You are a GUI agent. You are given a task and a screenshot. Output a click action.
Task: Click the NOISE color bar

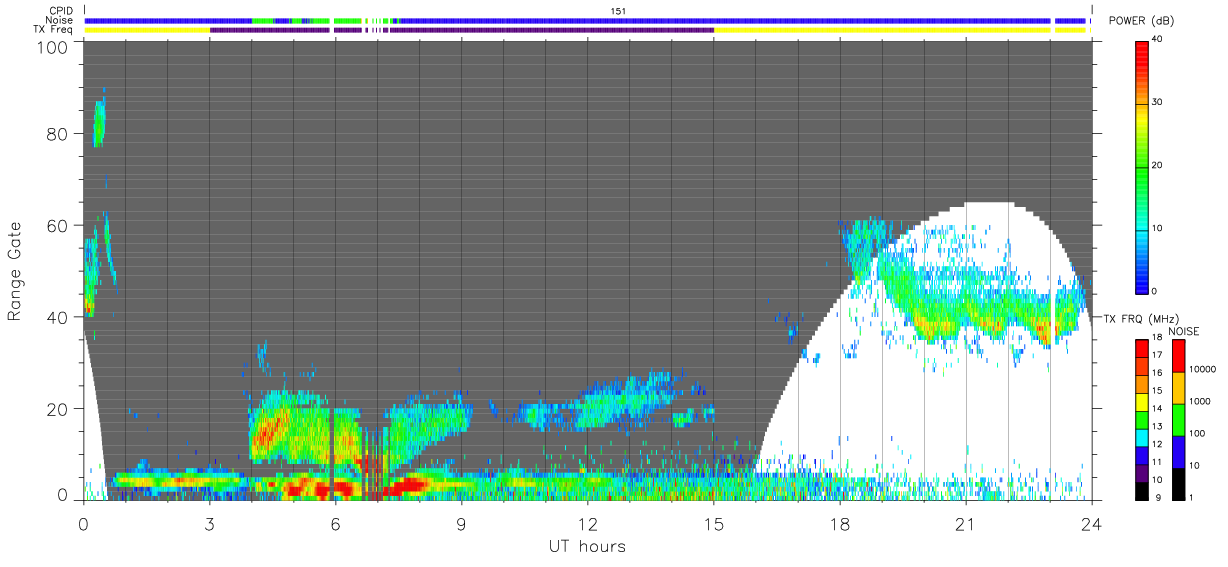(1178, 419)
